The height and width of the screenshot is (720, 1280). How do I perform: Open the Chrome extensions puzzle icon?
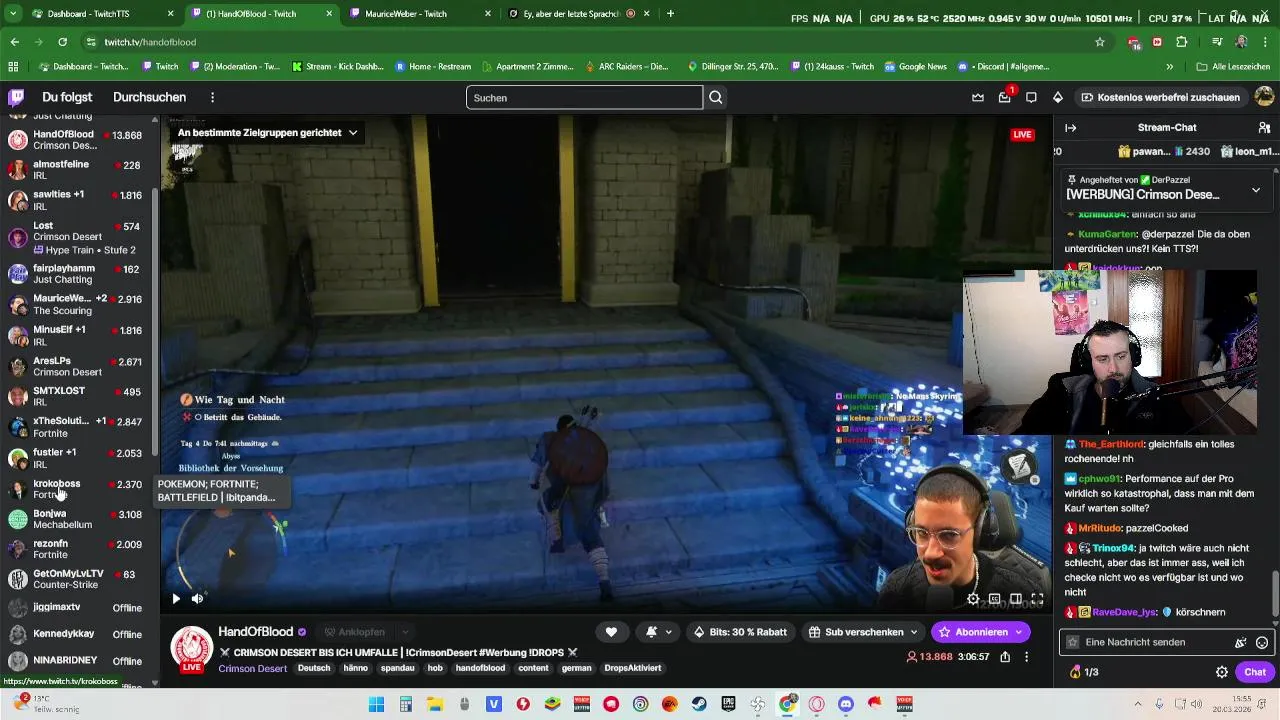1182,42
